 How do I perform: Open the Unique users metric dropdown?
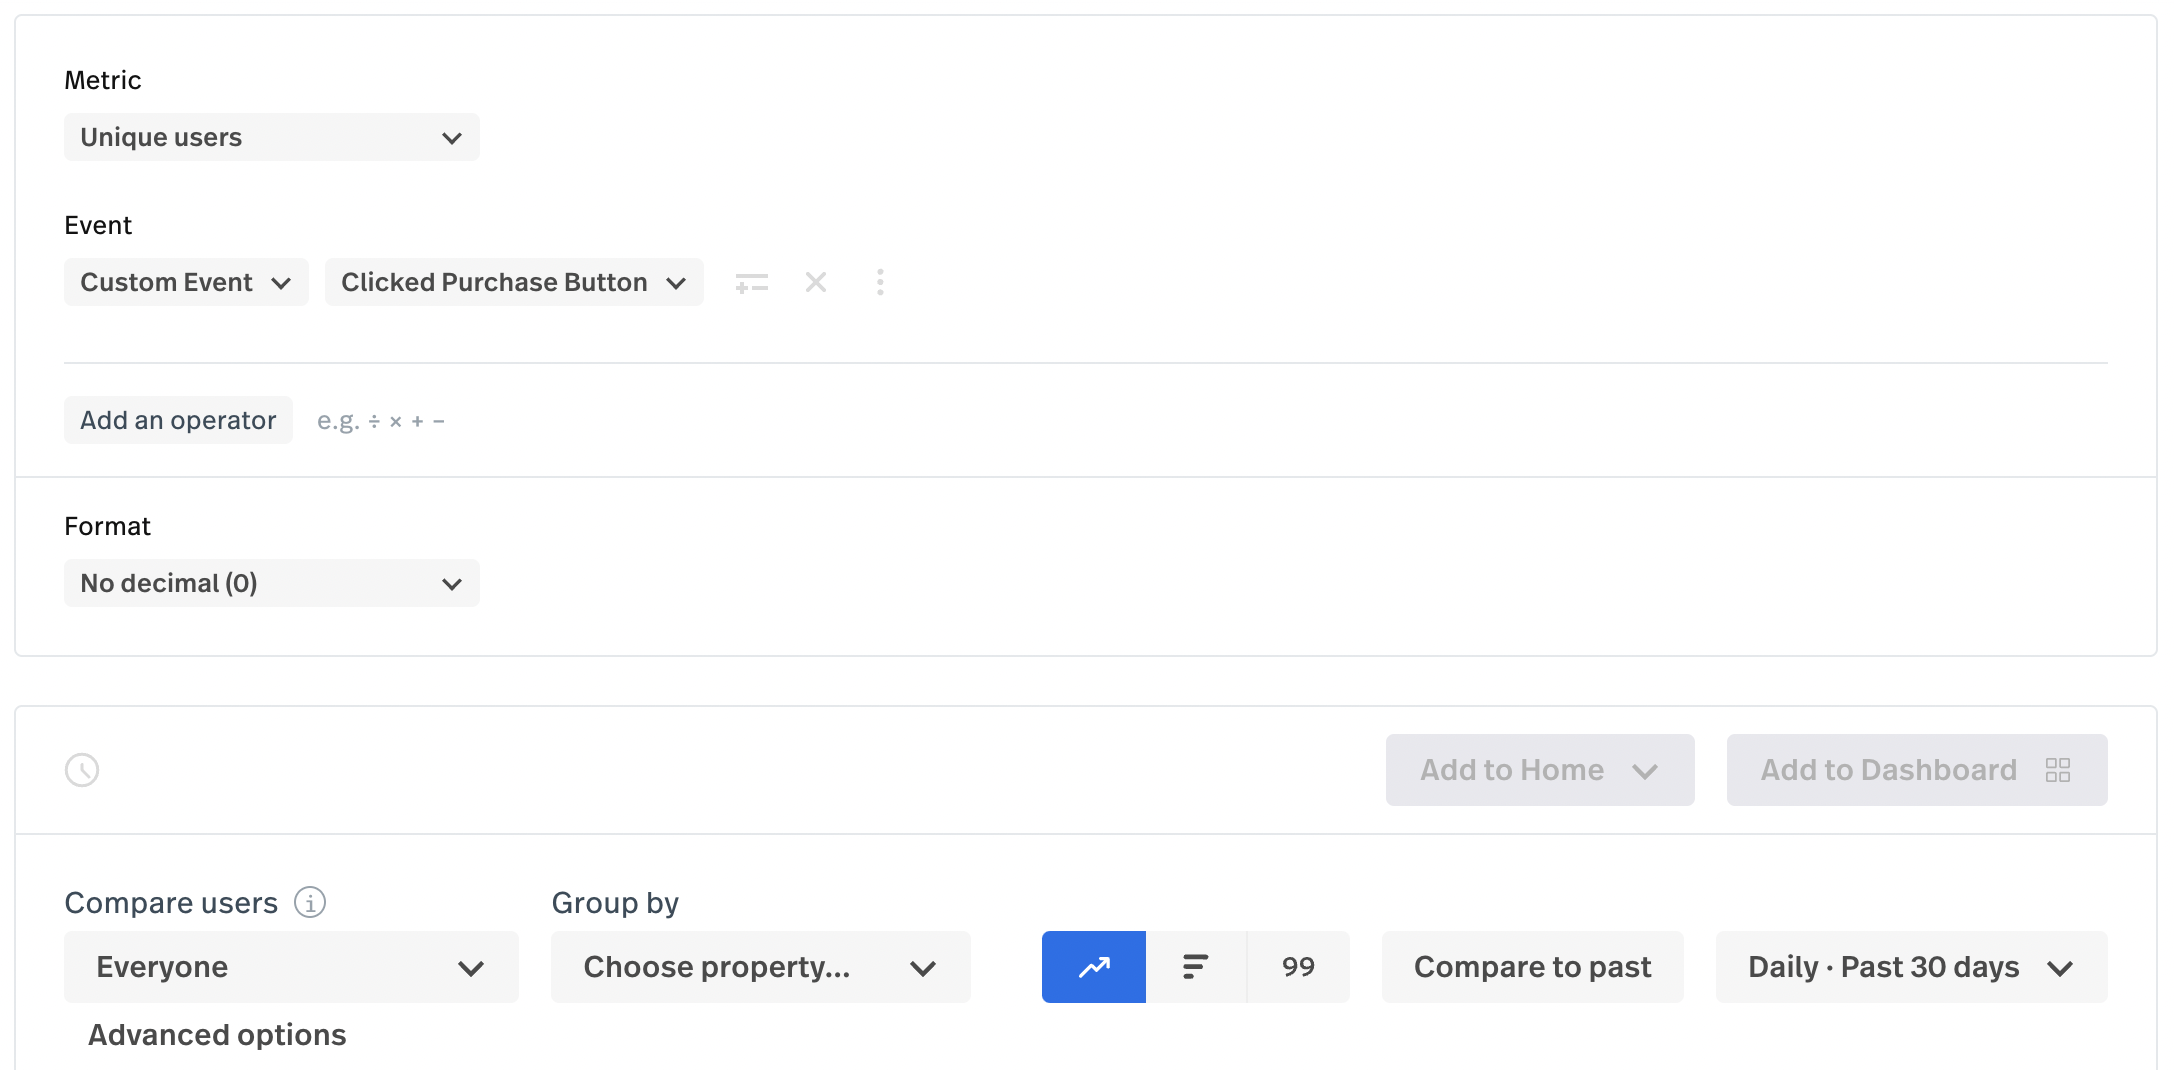pyautogui.click(x=271, y=137)
